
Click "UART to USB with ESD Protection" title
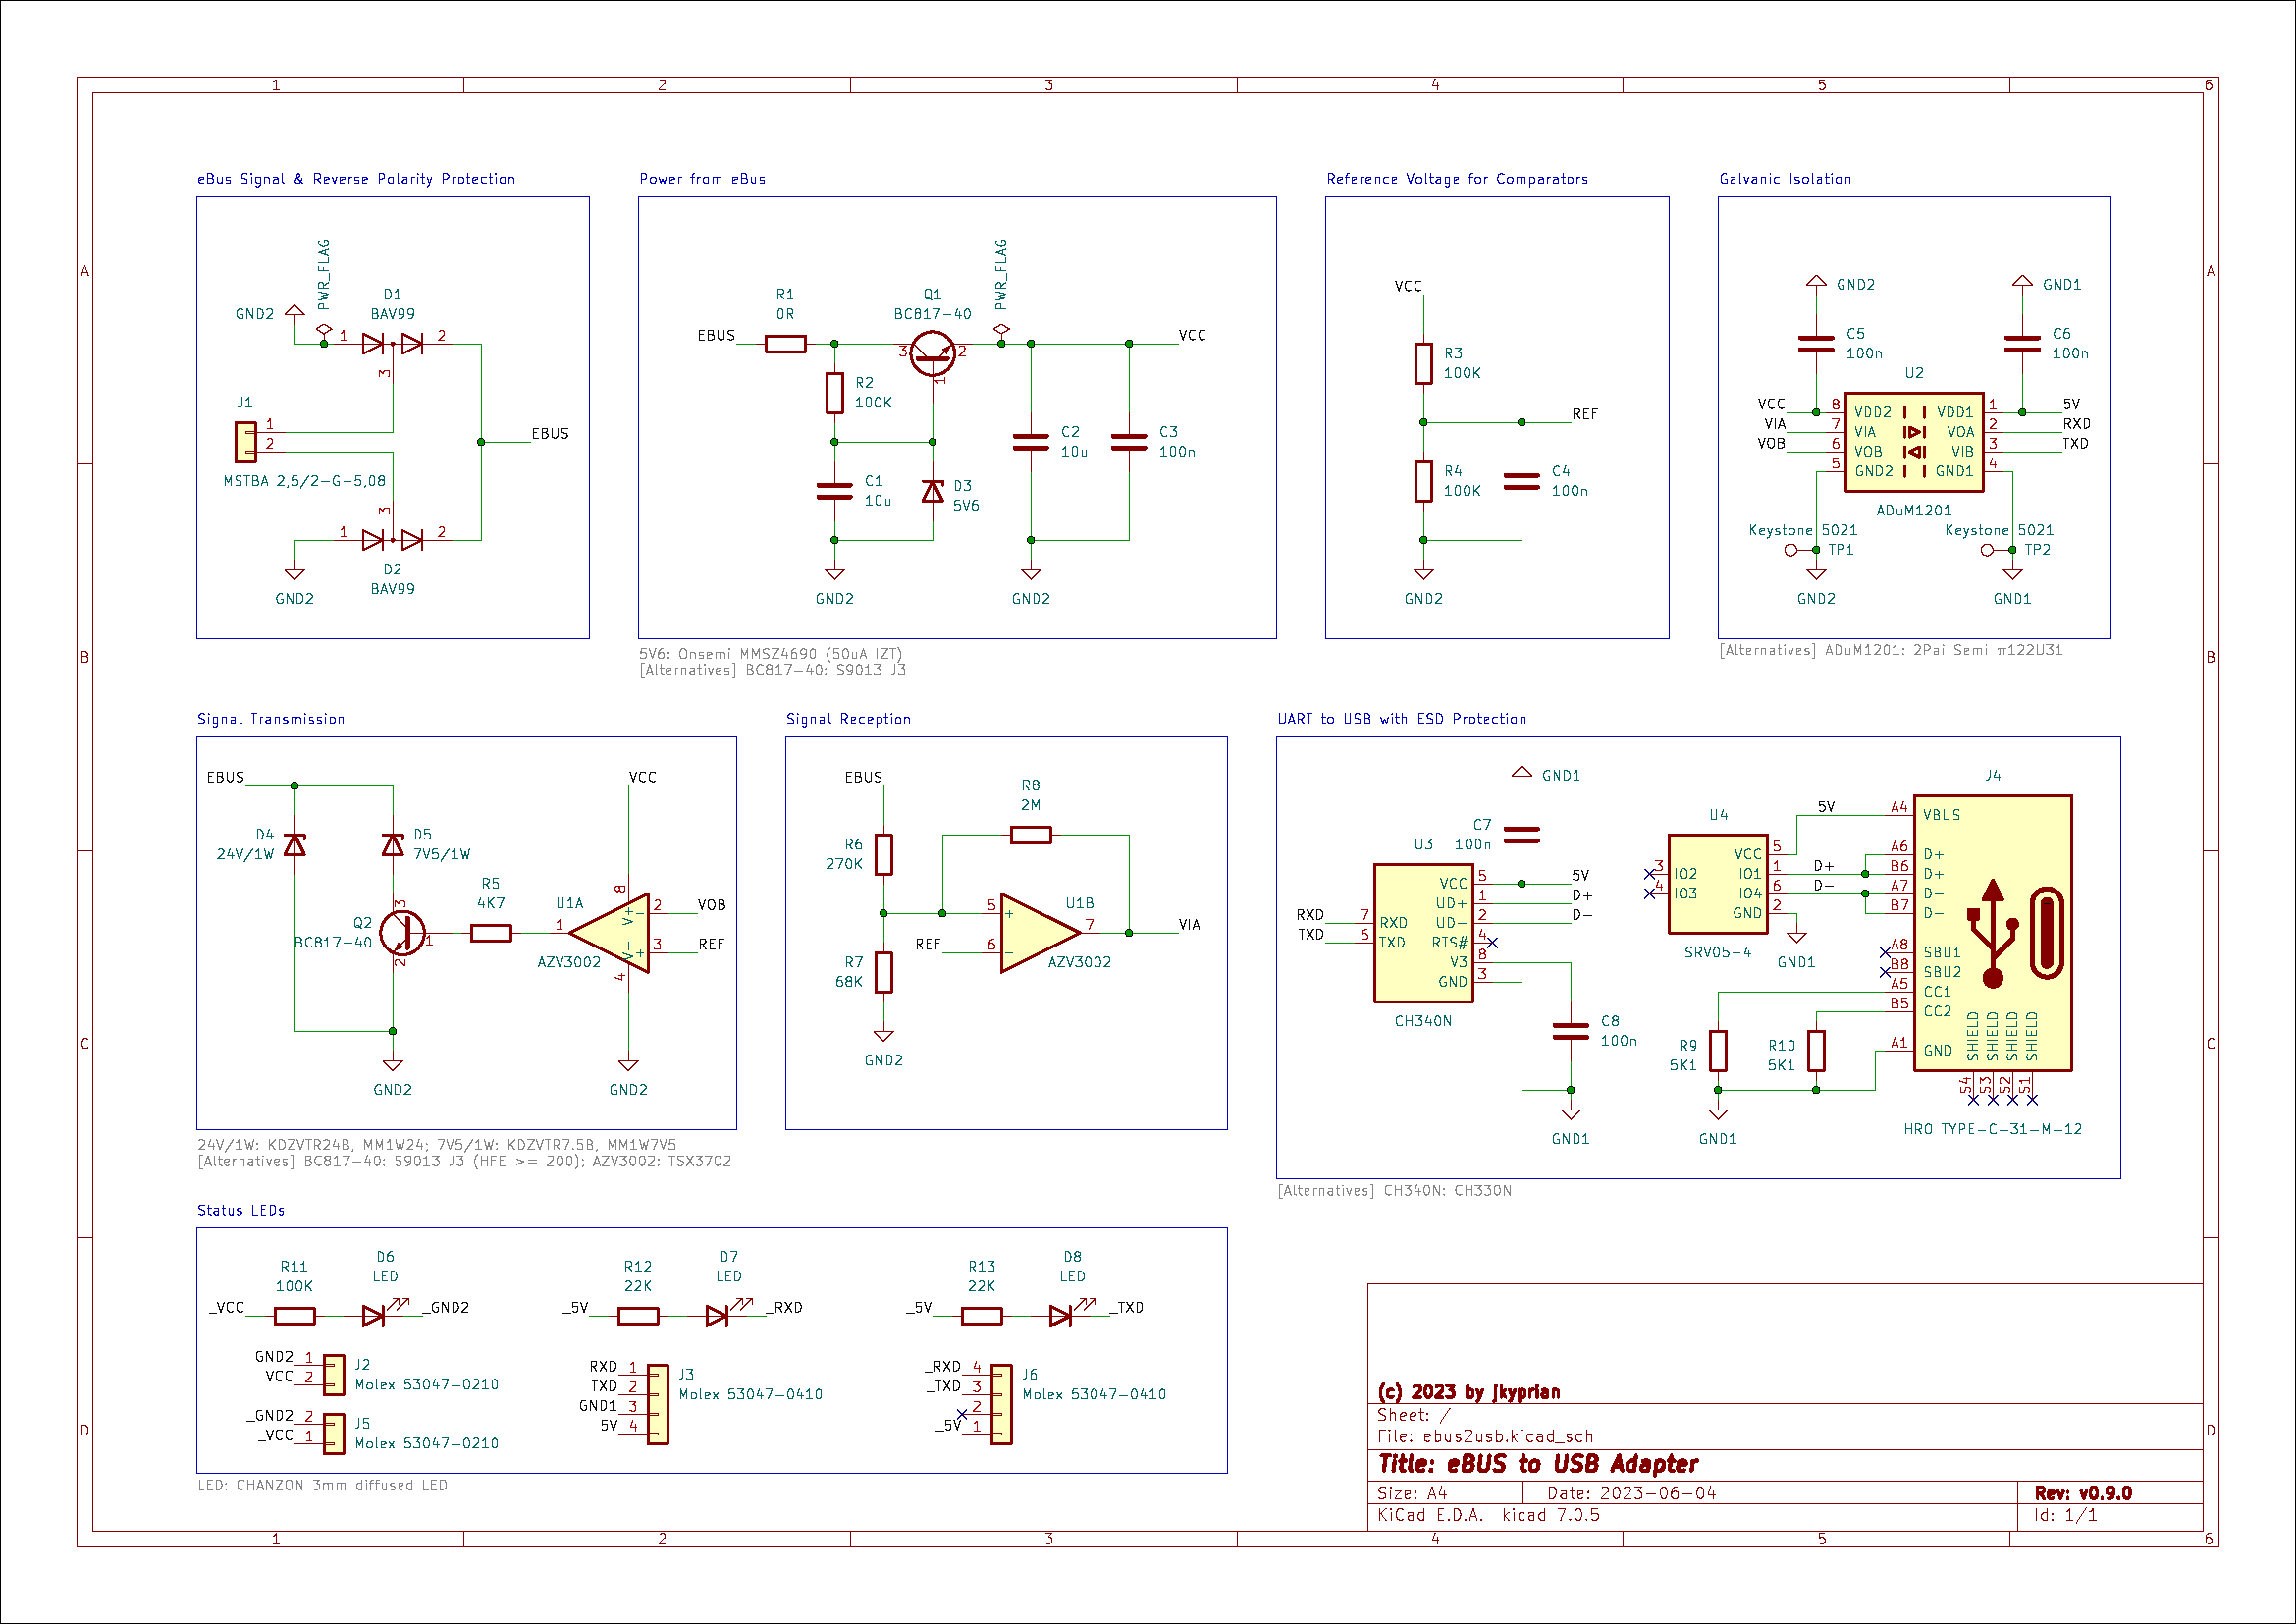click(1401, 719)
